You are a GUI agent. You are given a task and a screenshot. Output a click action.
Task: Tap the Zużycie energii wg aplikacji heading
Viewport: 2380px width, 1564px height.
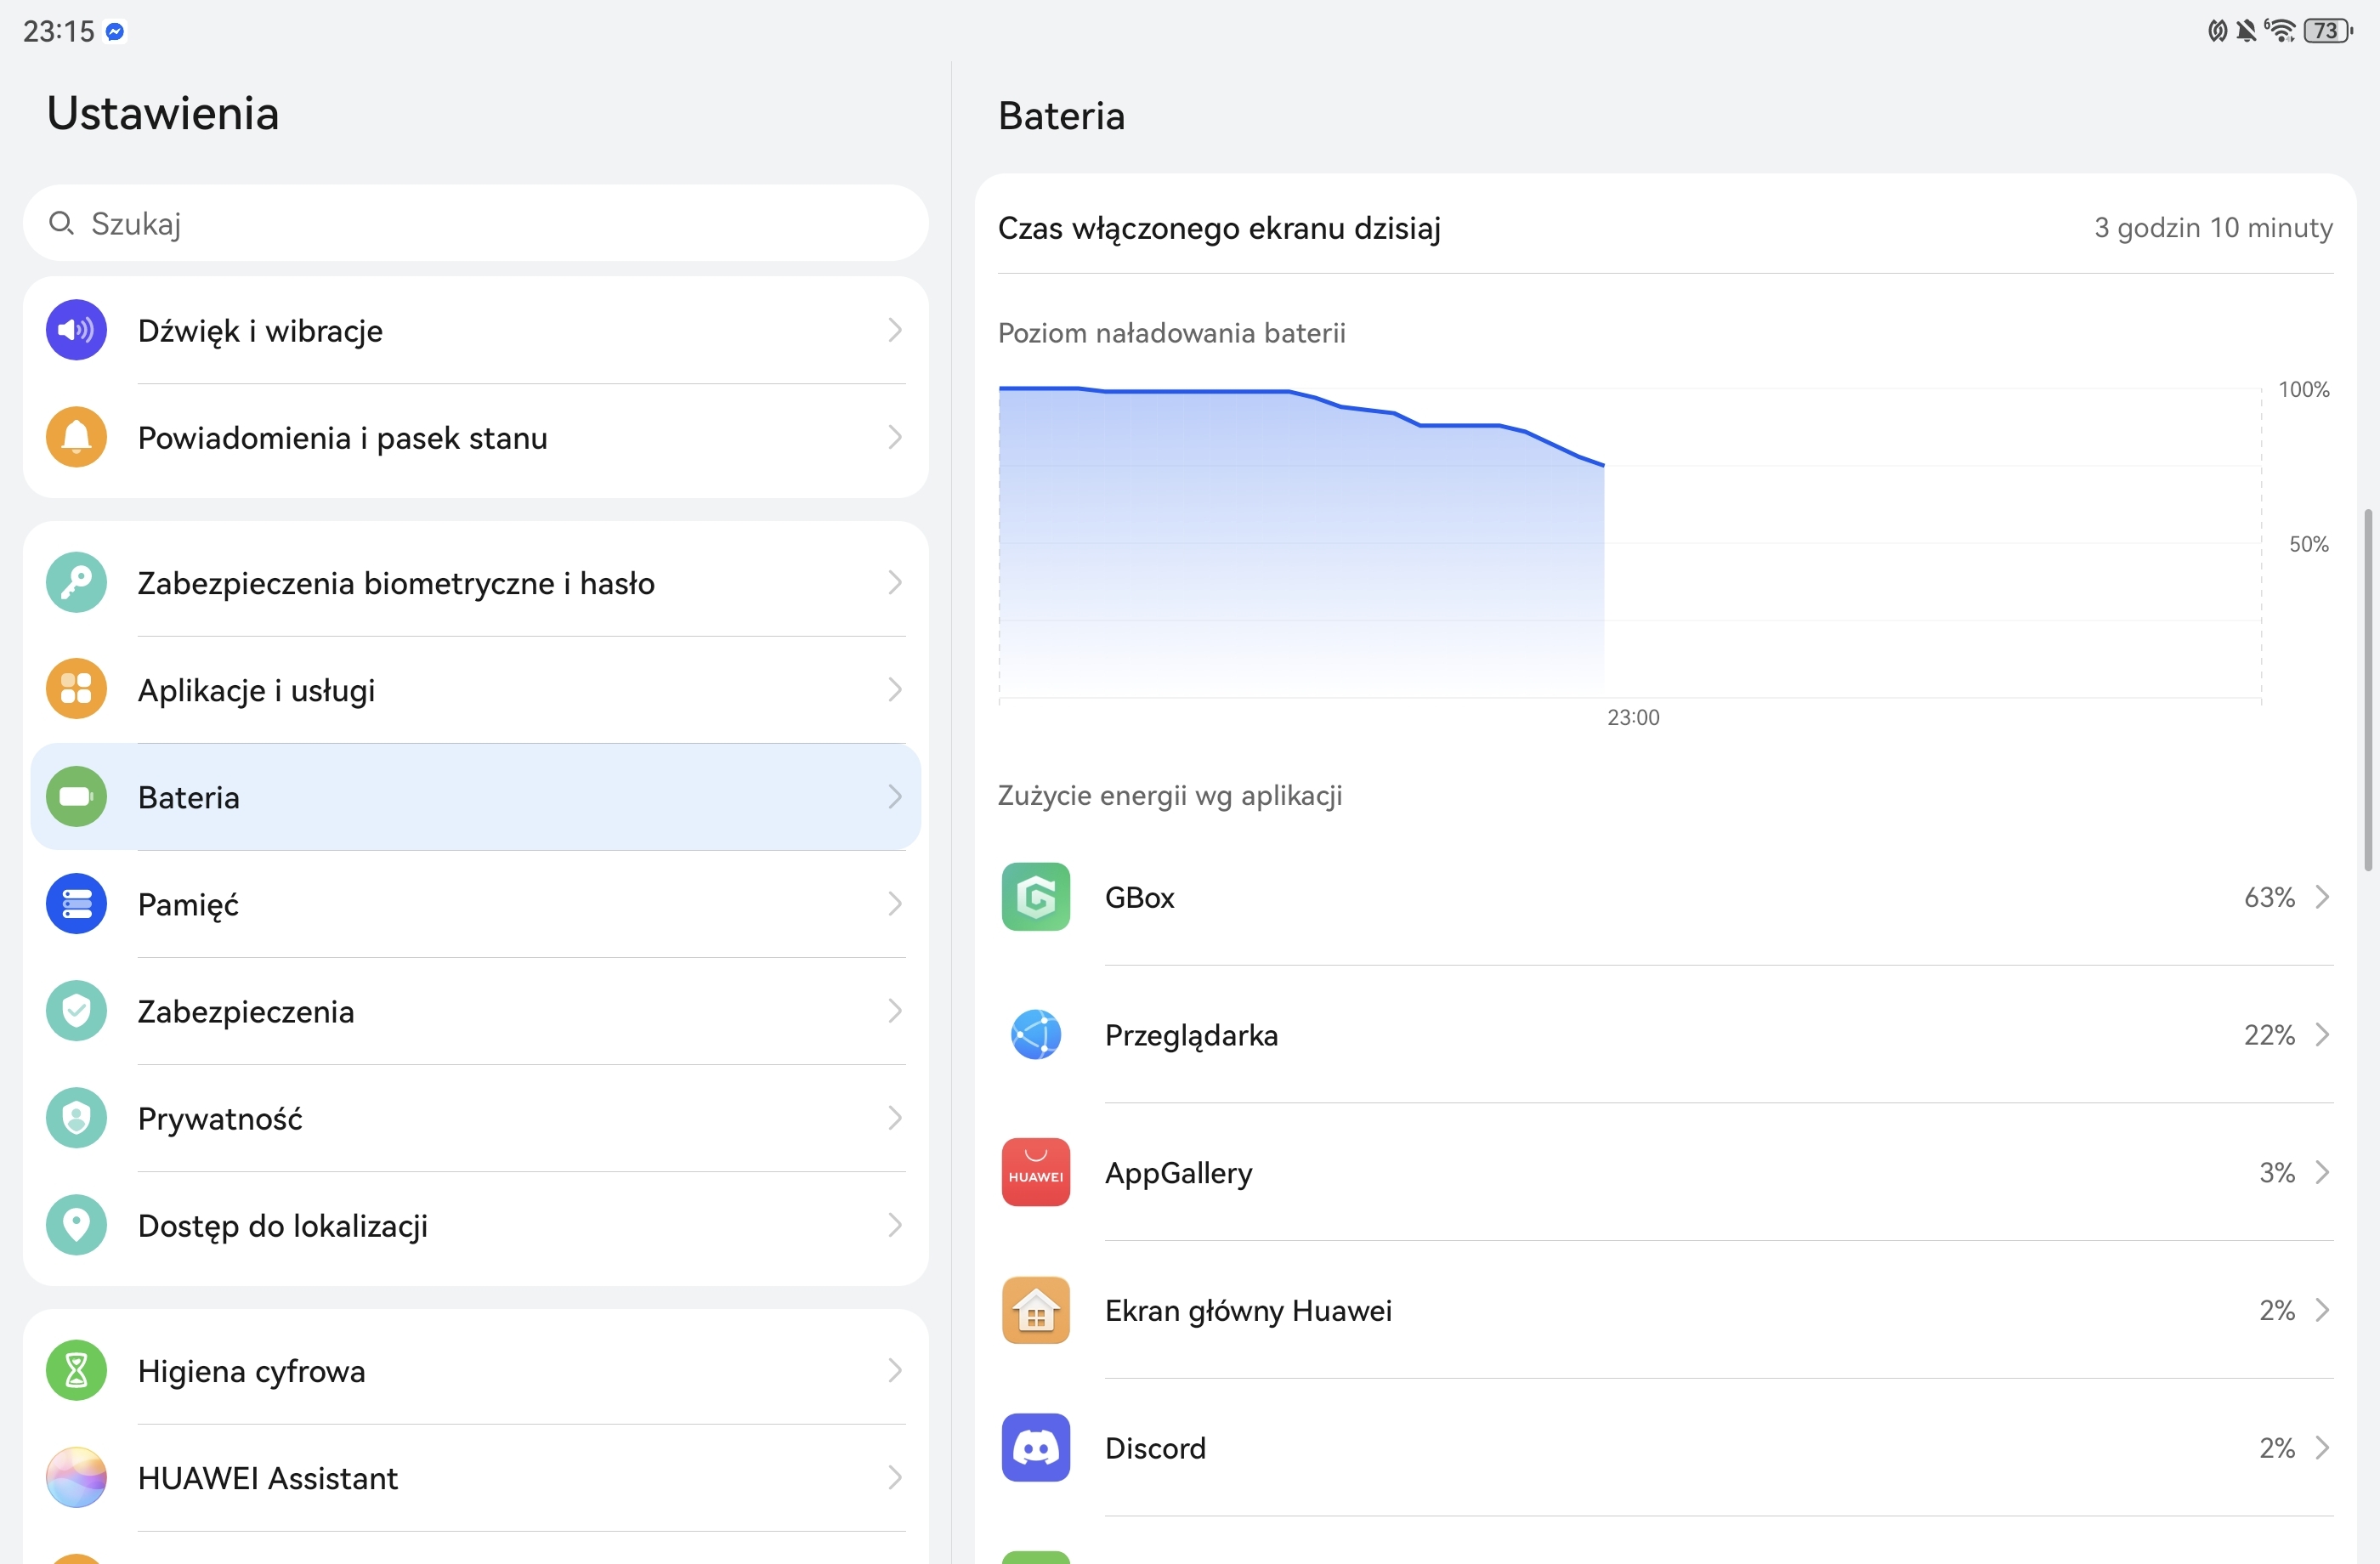pos(1170,796)
